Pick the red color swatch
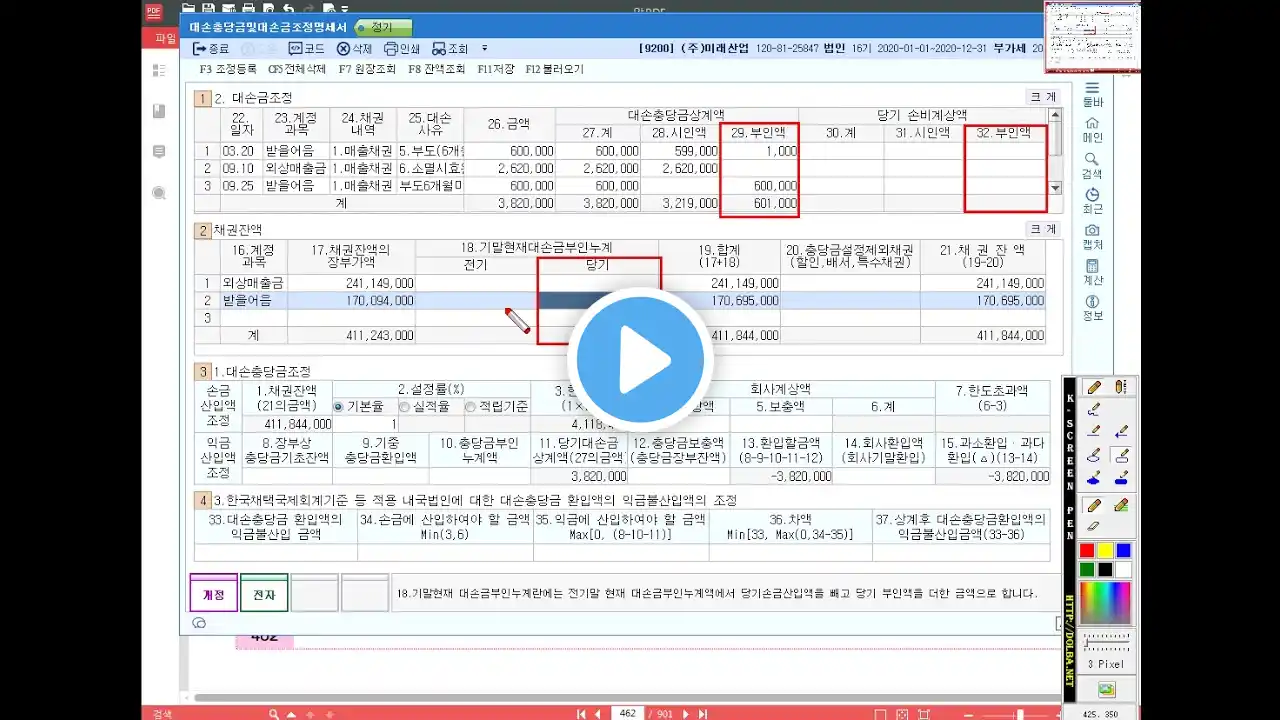Screen dimensions: 1280x720 coord(1087,550)
